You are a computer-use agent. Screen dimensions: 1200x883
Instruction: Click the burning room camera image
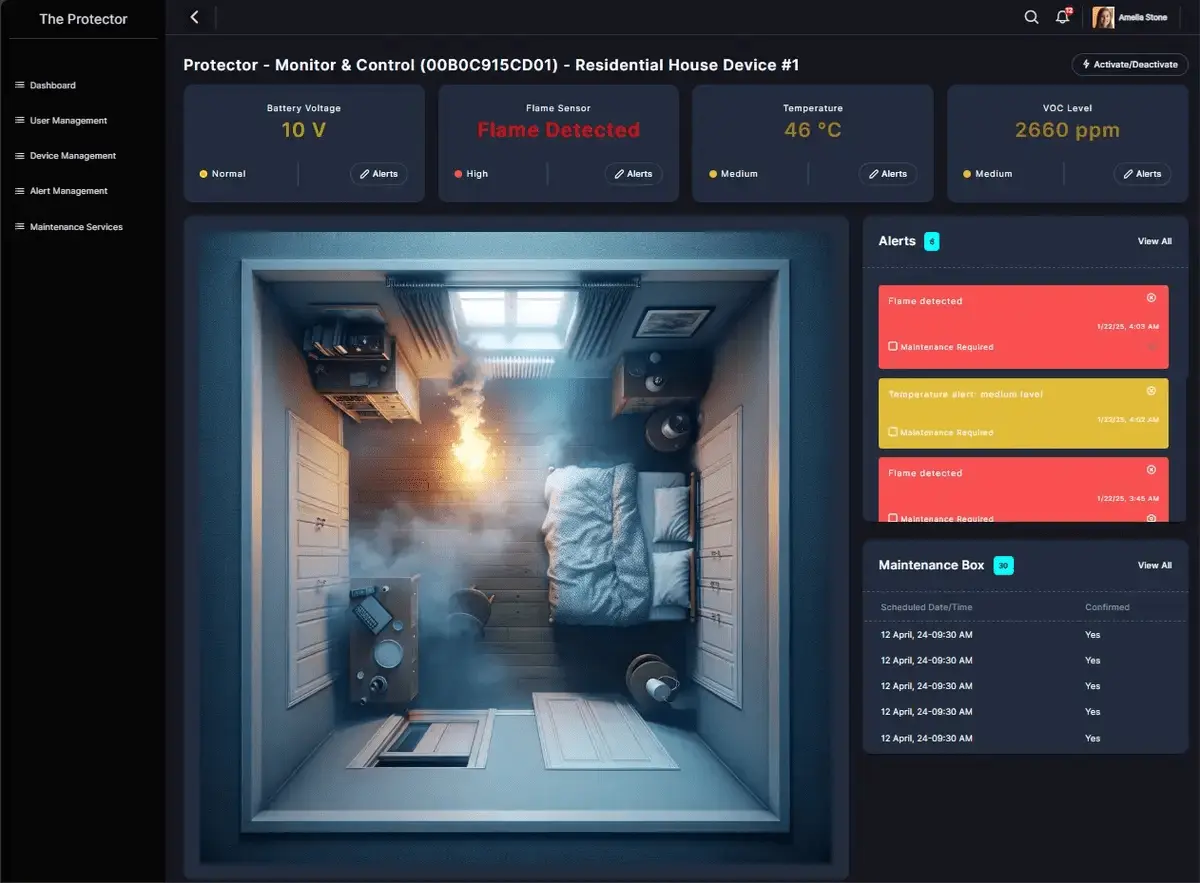[x=515, y=547]
